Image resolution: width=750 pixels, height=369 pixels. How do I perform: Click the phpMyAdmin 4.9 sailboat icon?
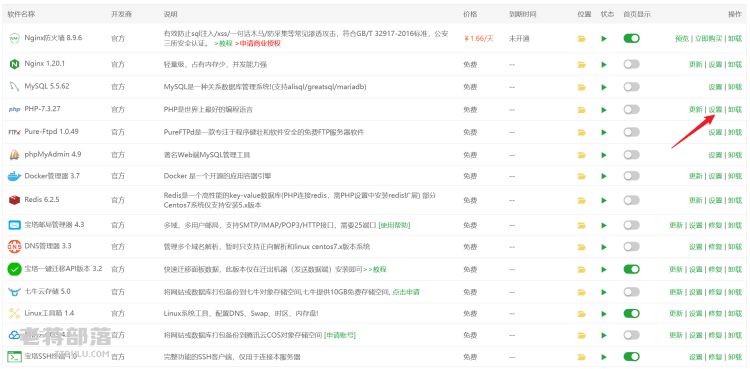(14, 155)
